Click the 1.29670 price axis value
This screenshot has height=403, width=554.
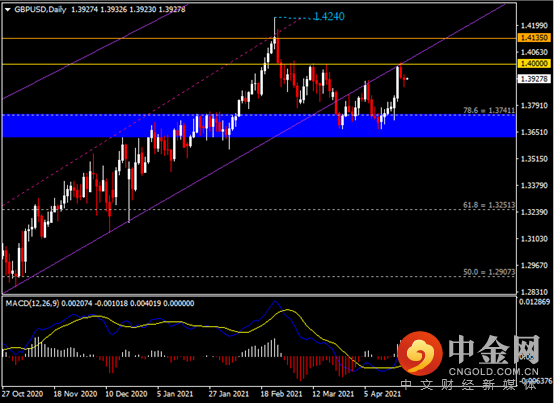(x=534, y=265)
